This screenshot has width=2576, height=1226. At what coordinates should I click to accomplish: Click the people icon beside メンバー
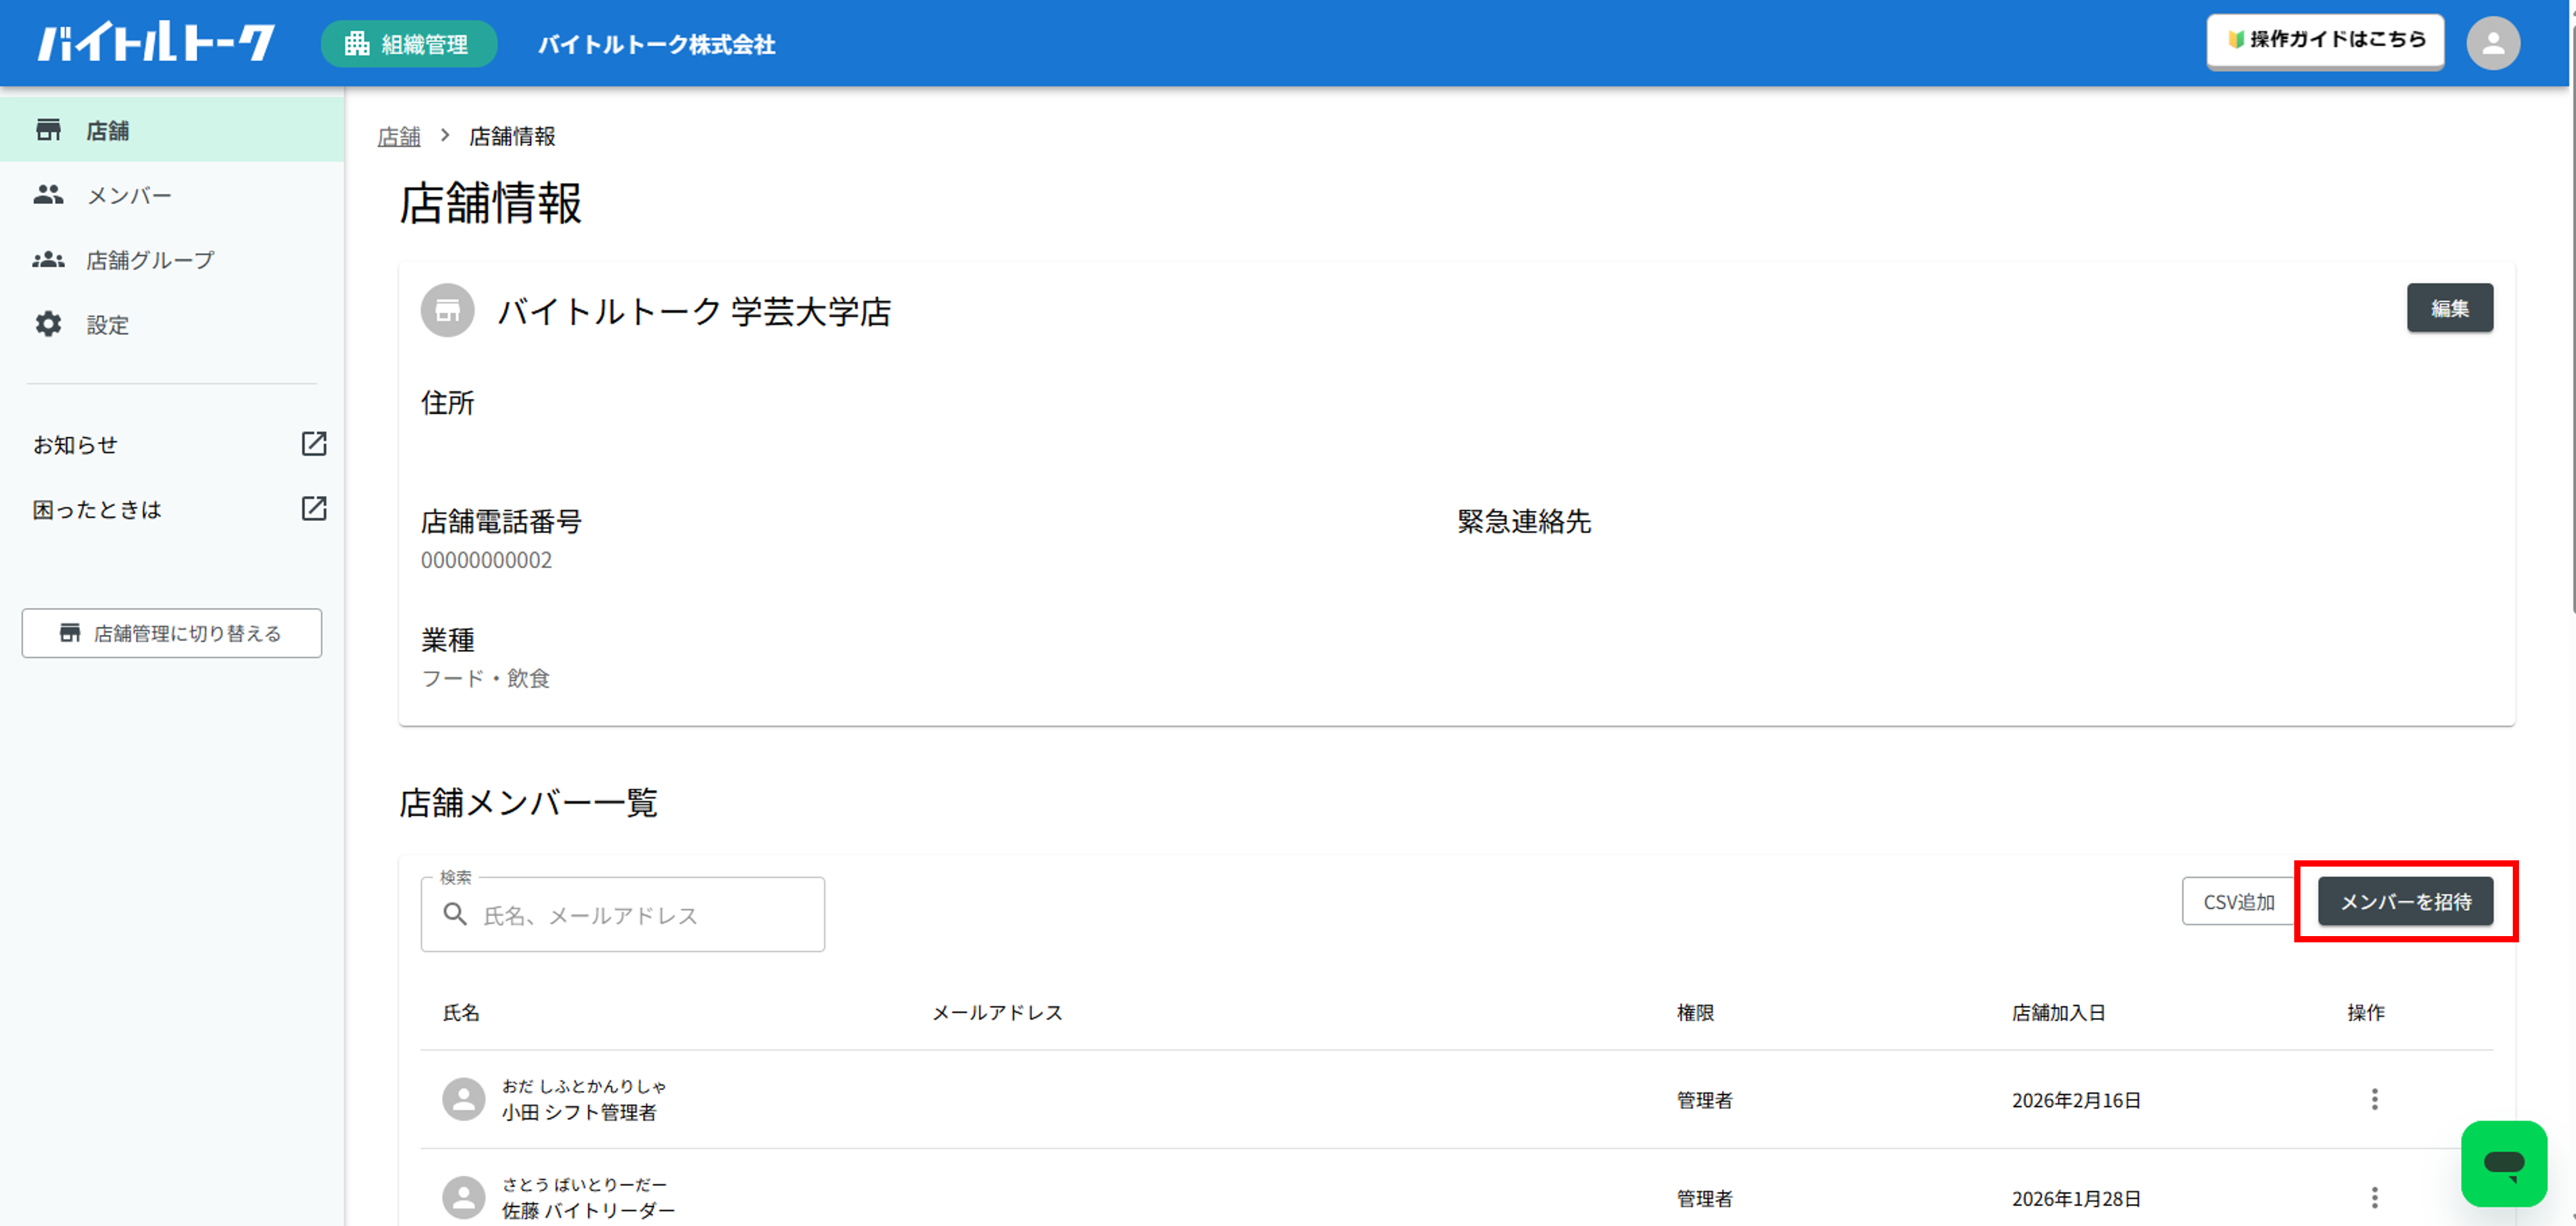point(48,195)
